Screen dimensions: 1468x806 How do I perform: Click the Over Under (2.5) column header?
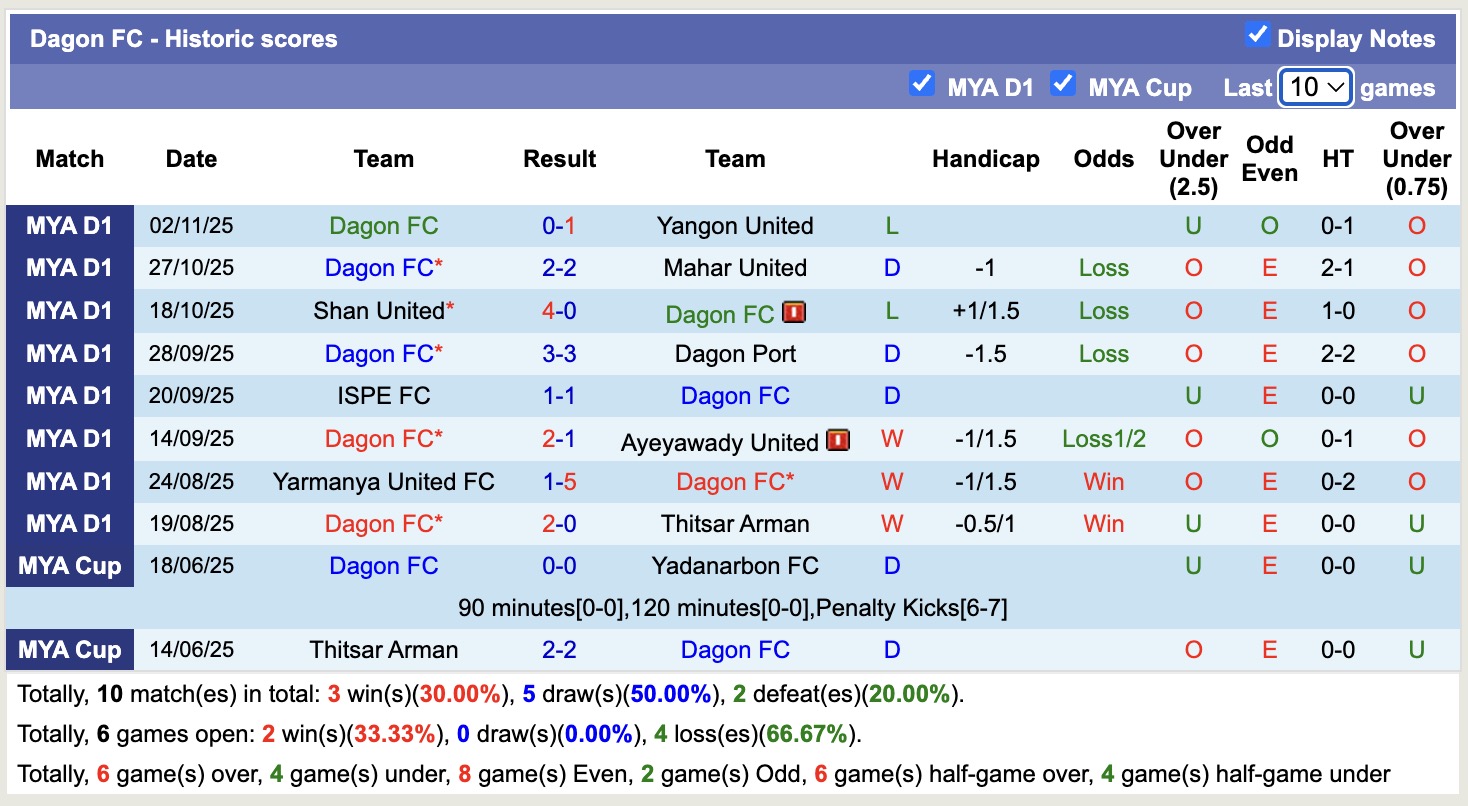1193,159
